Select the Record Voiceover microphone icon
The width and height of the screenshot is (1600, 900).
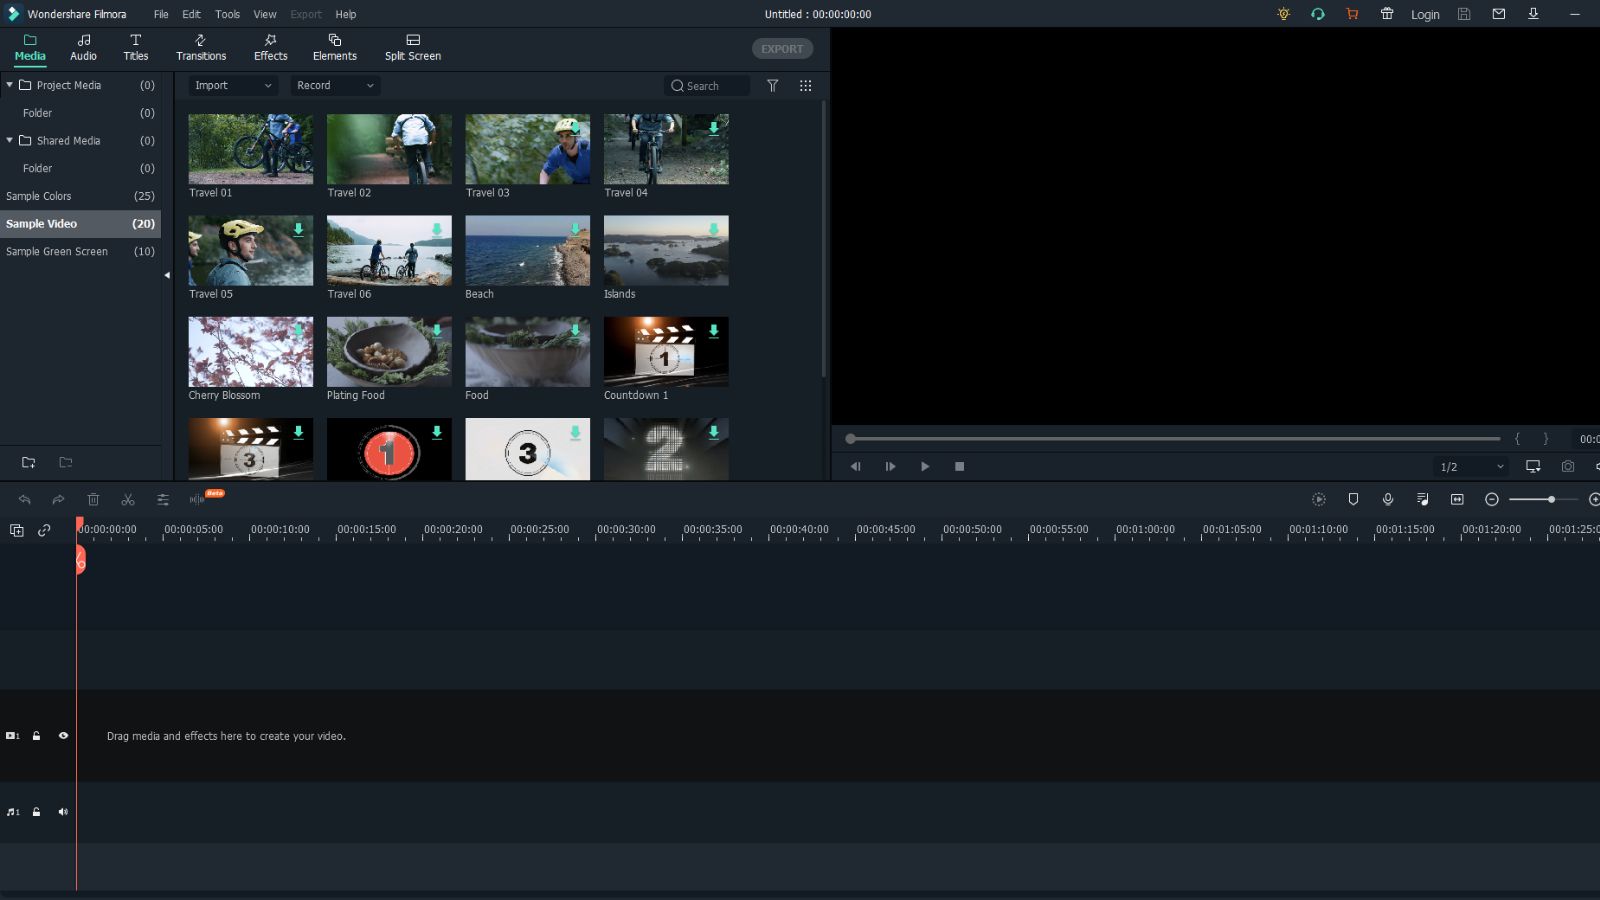(x=1388, y=499)
